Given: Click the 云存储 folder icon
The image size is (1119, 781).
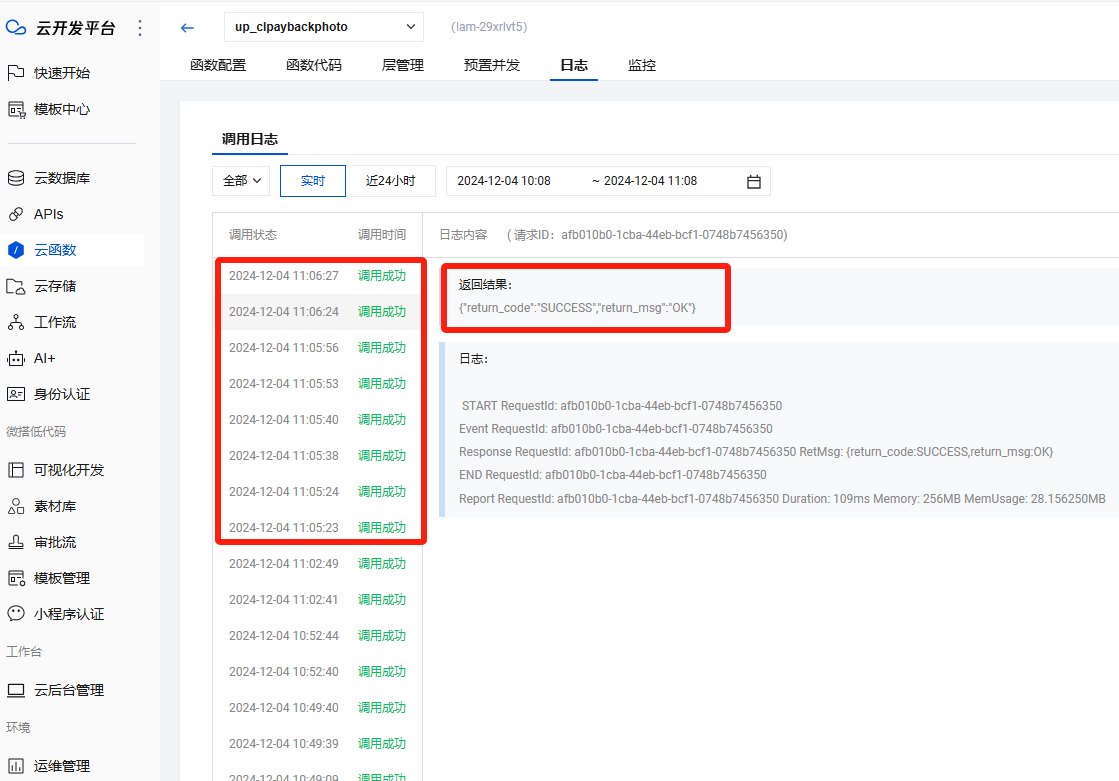Looking at the screenshot, I should [x=16, y=286].
